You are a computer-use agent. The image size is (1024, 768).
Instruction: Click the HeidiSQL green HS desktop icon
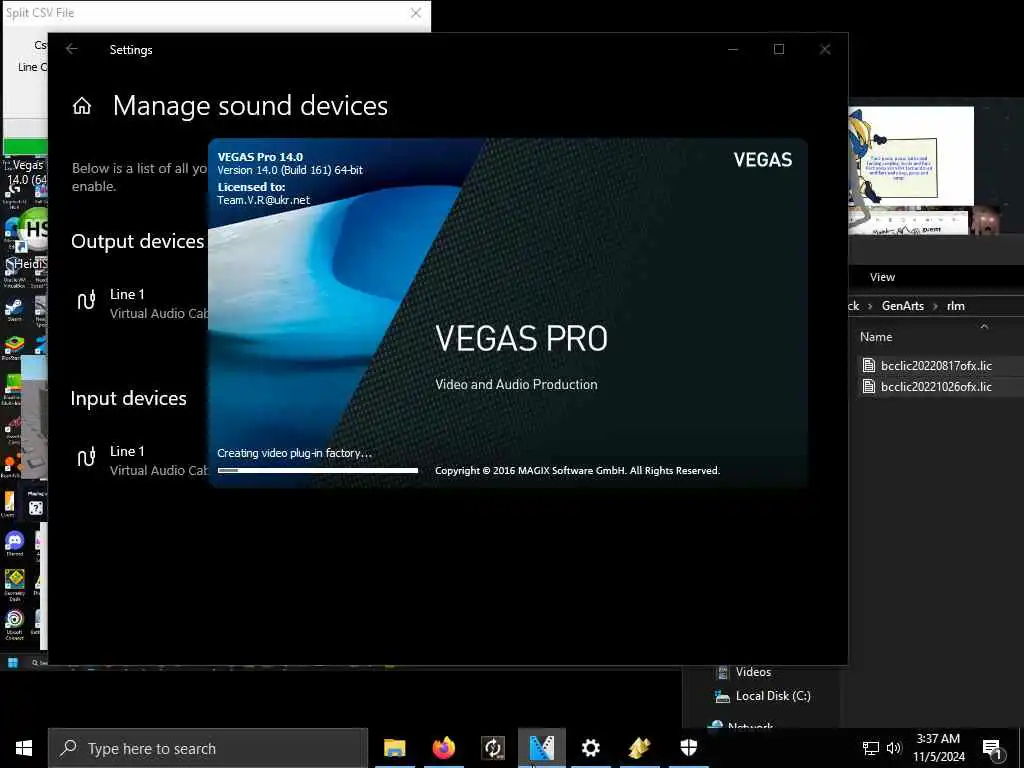(33, 229)
